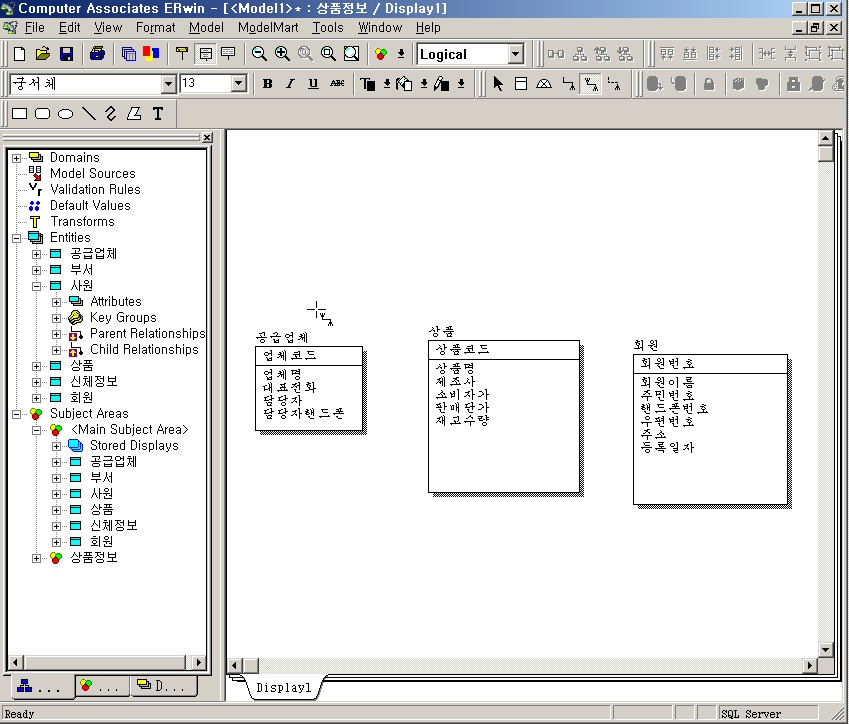Viewport: 849px width, 724px height.
Task: Open the Tools menu
Action: (328, 27)
